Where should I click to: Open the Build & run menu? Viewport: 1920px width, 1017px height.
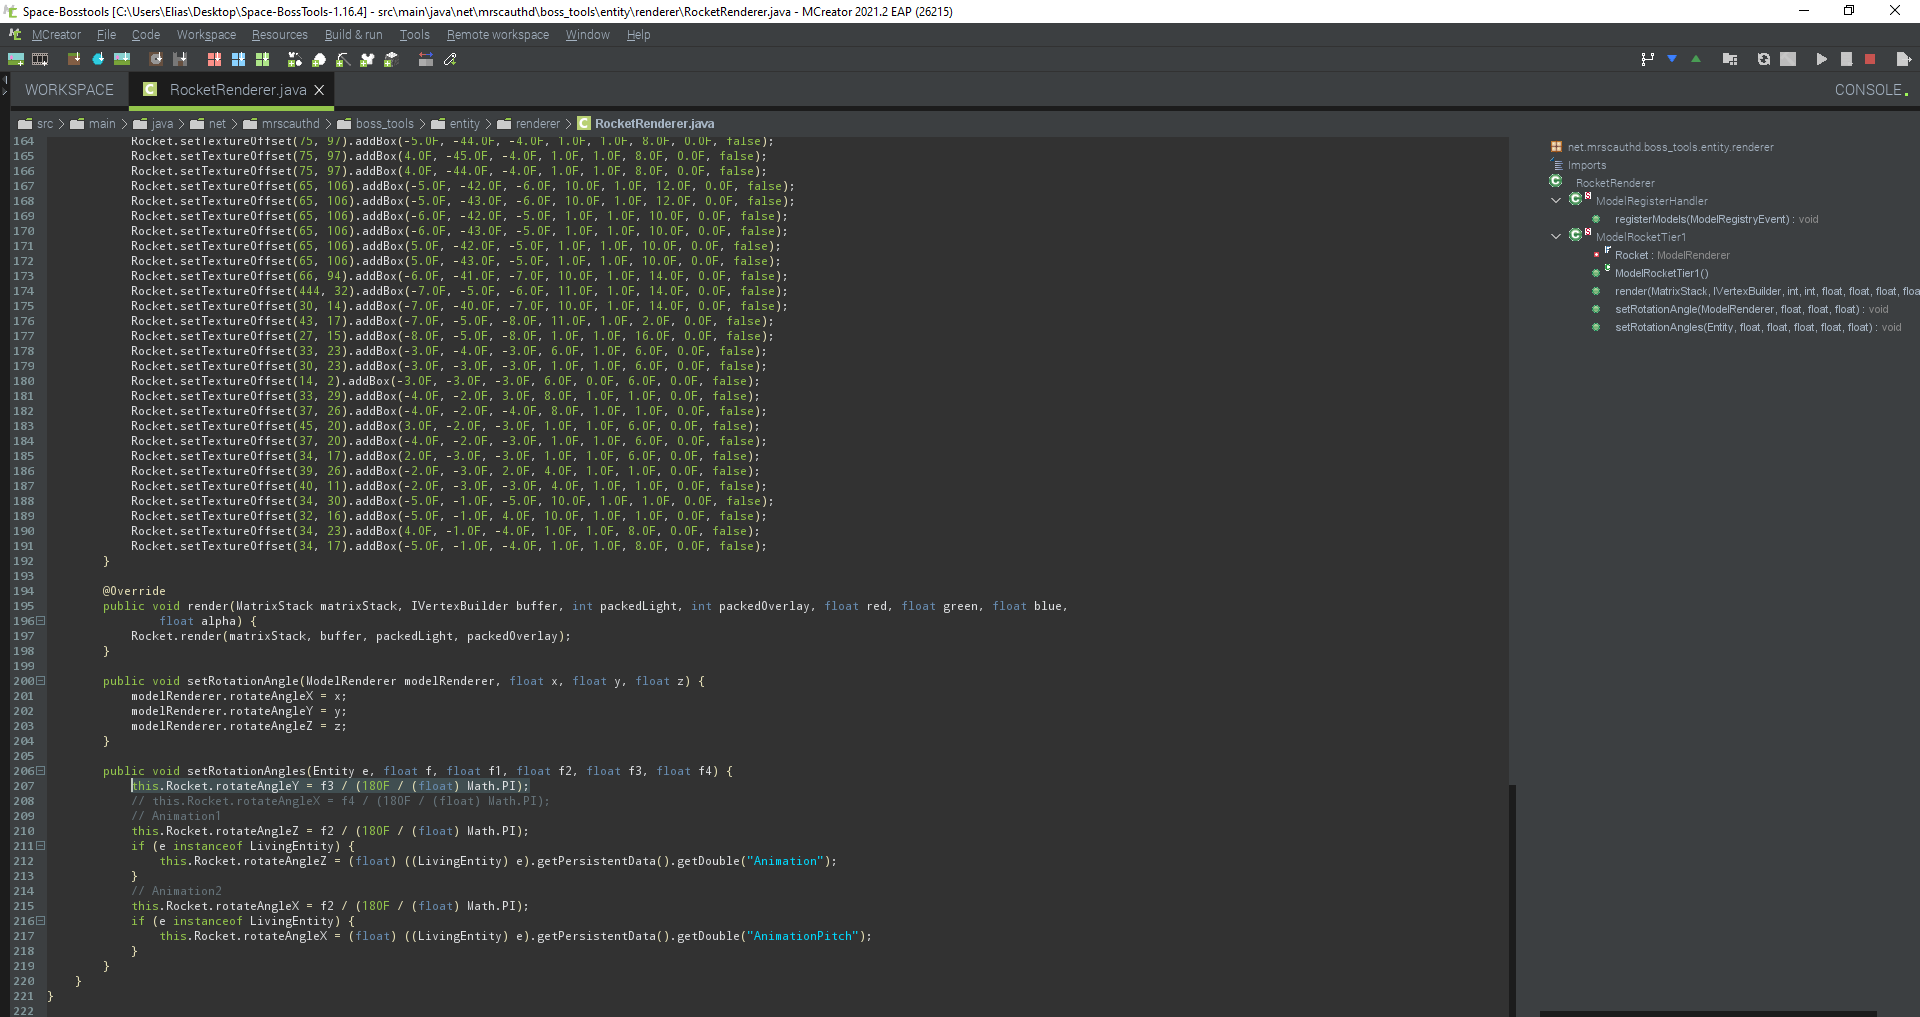(x=353, y=34)
